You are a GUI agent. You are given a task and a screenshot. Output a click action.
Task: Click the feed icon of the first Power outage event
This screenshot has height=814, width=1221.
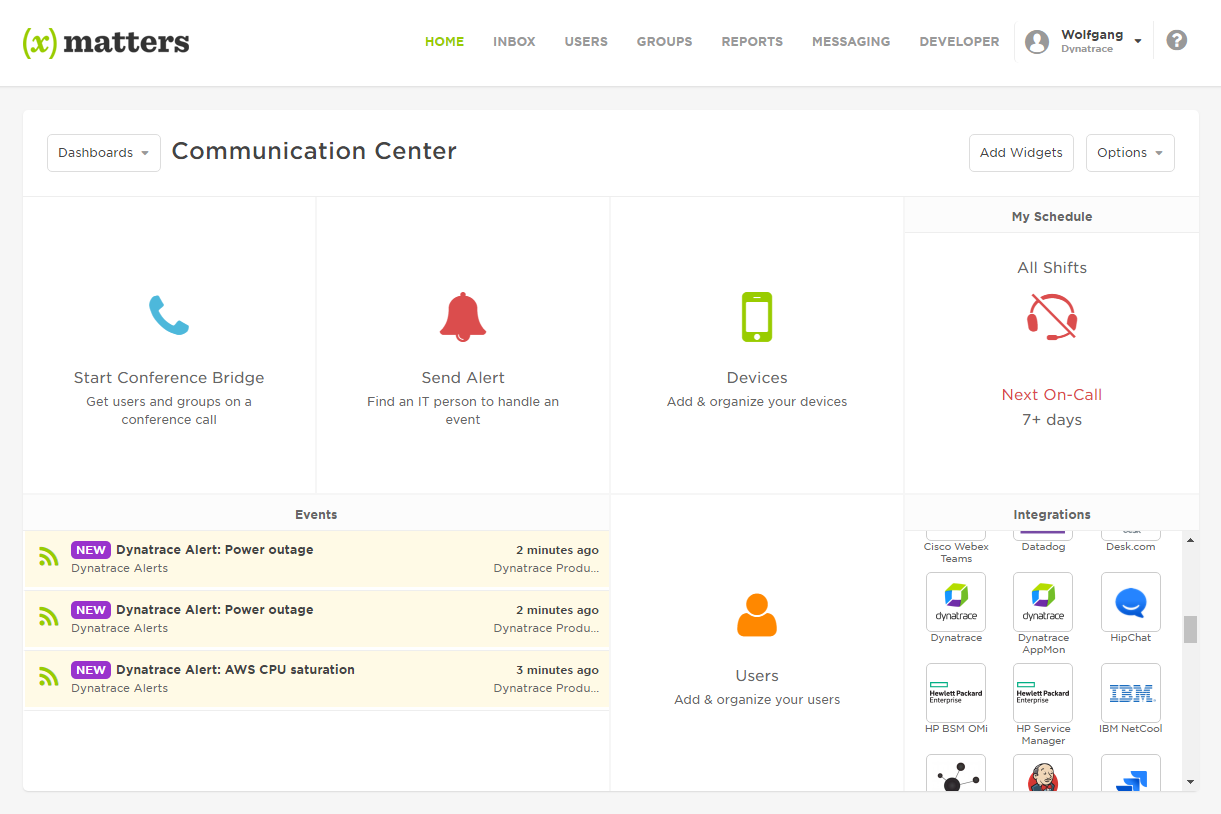pyautogui.click(x=48, y=557)
